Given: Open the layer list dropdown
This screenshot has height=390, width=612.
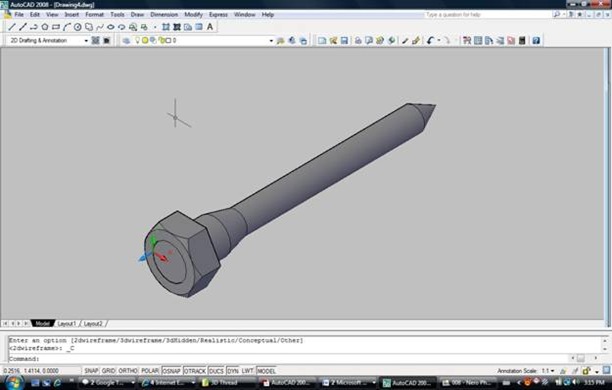Looking at the screenshot, I should (271, 41).
